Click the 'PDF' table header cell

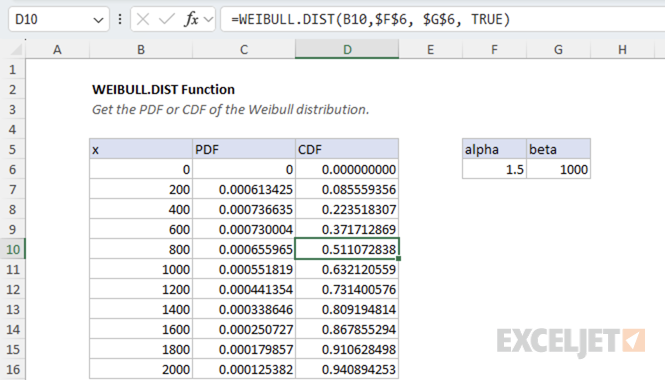tap(244, 149)
